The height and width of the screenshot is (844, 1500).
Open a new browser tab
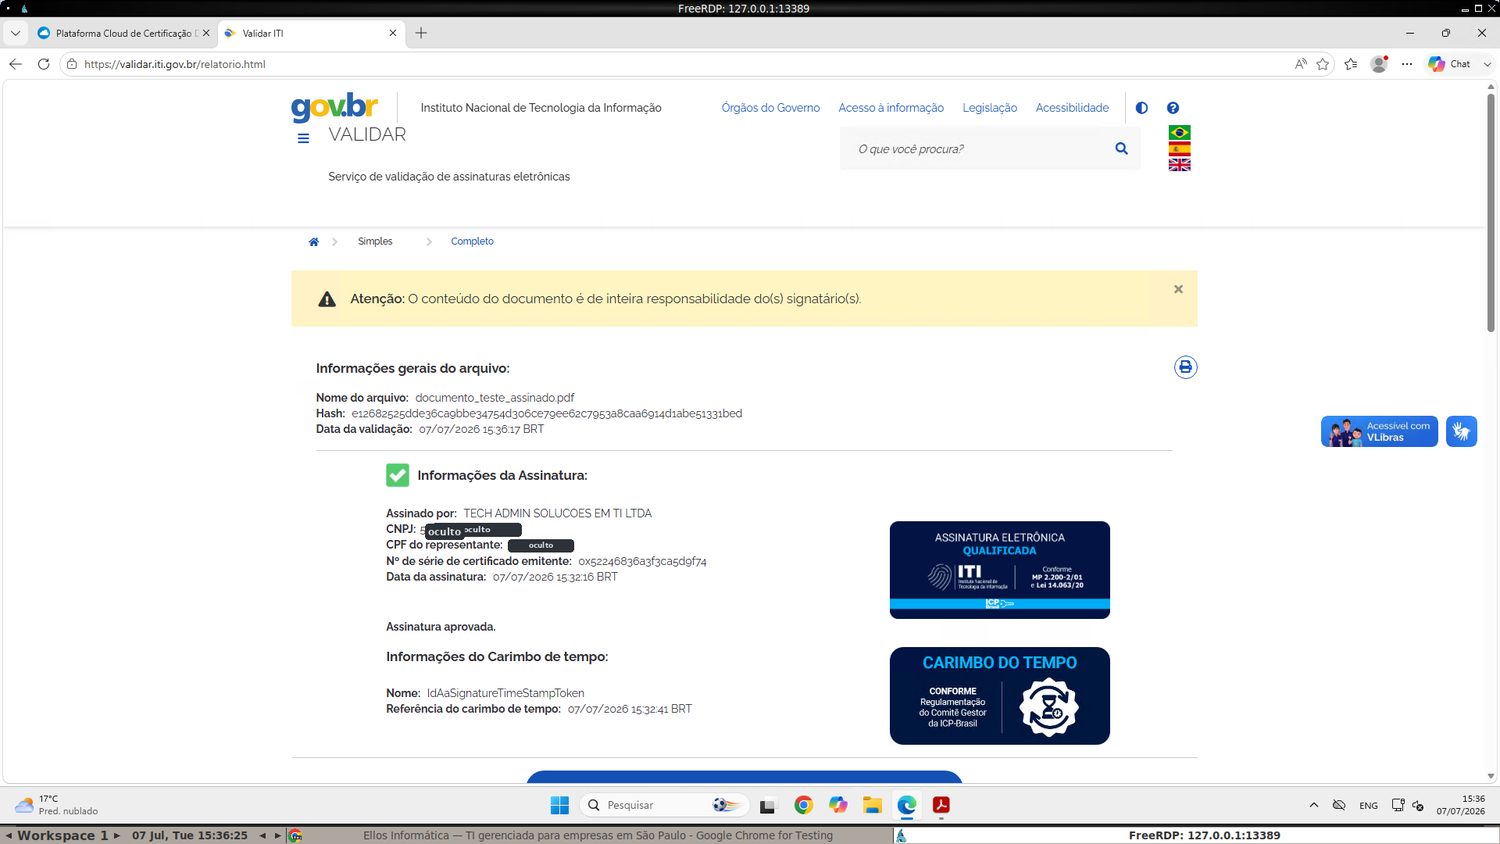click(421, 33)
